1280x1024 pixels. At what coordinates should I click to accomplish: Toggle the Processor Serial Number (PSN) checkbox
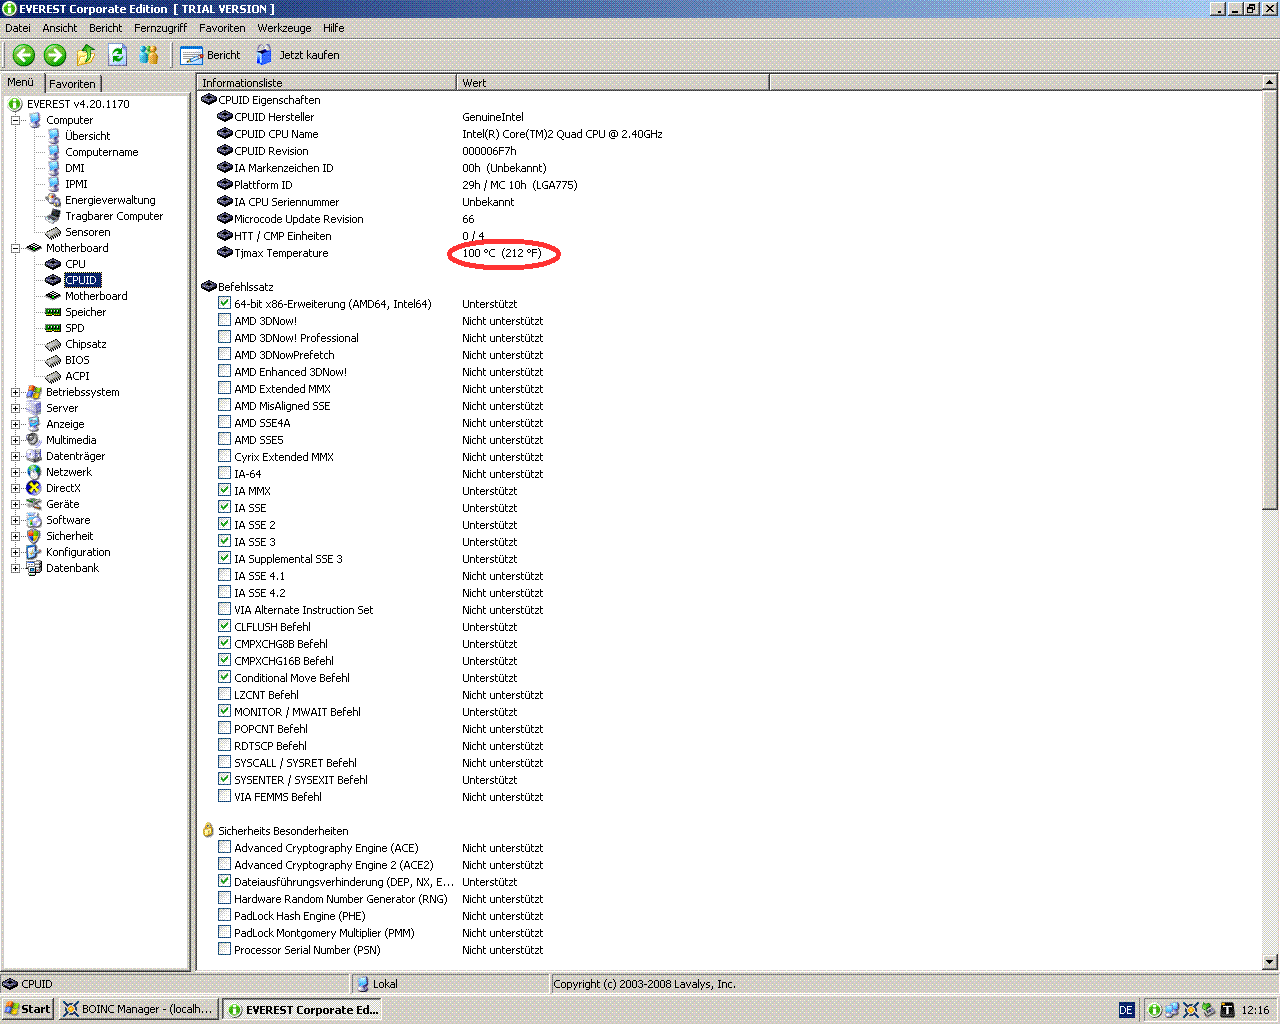point(225,949)
